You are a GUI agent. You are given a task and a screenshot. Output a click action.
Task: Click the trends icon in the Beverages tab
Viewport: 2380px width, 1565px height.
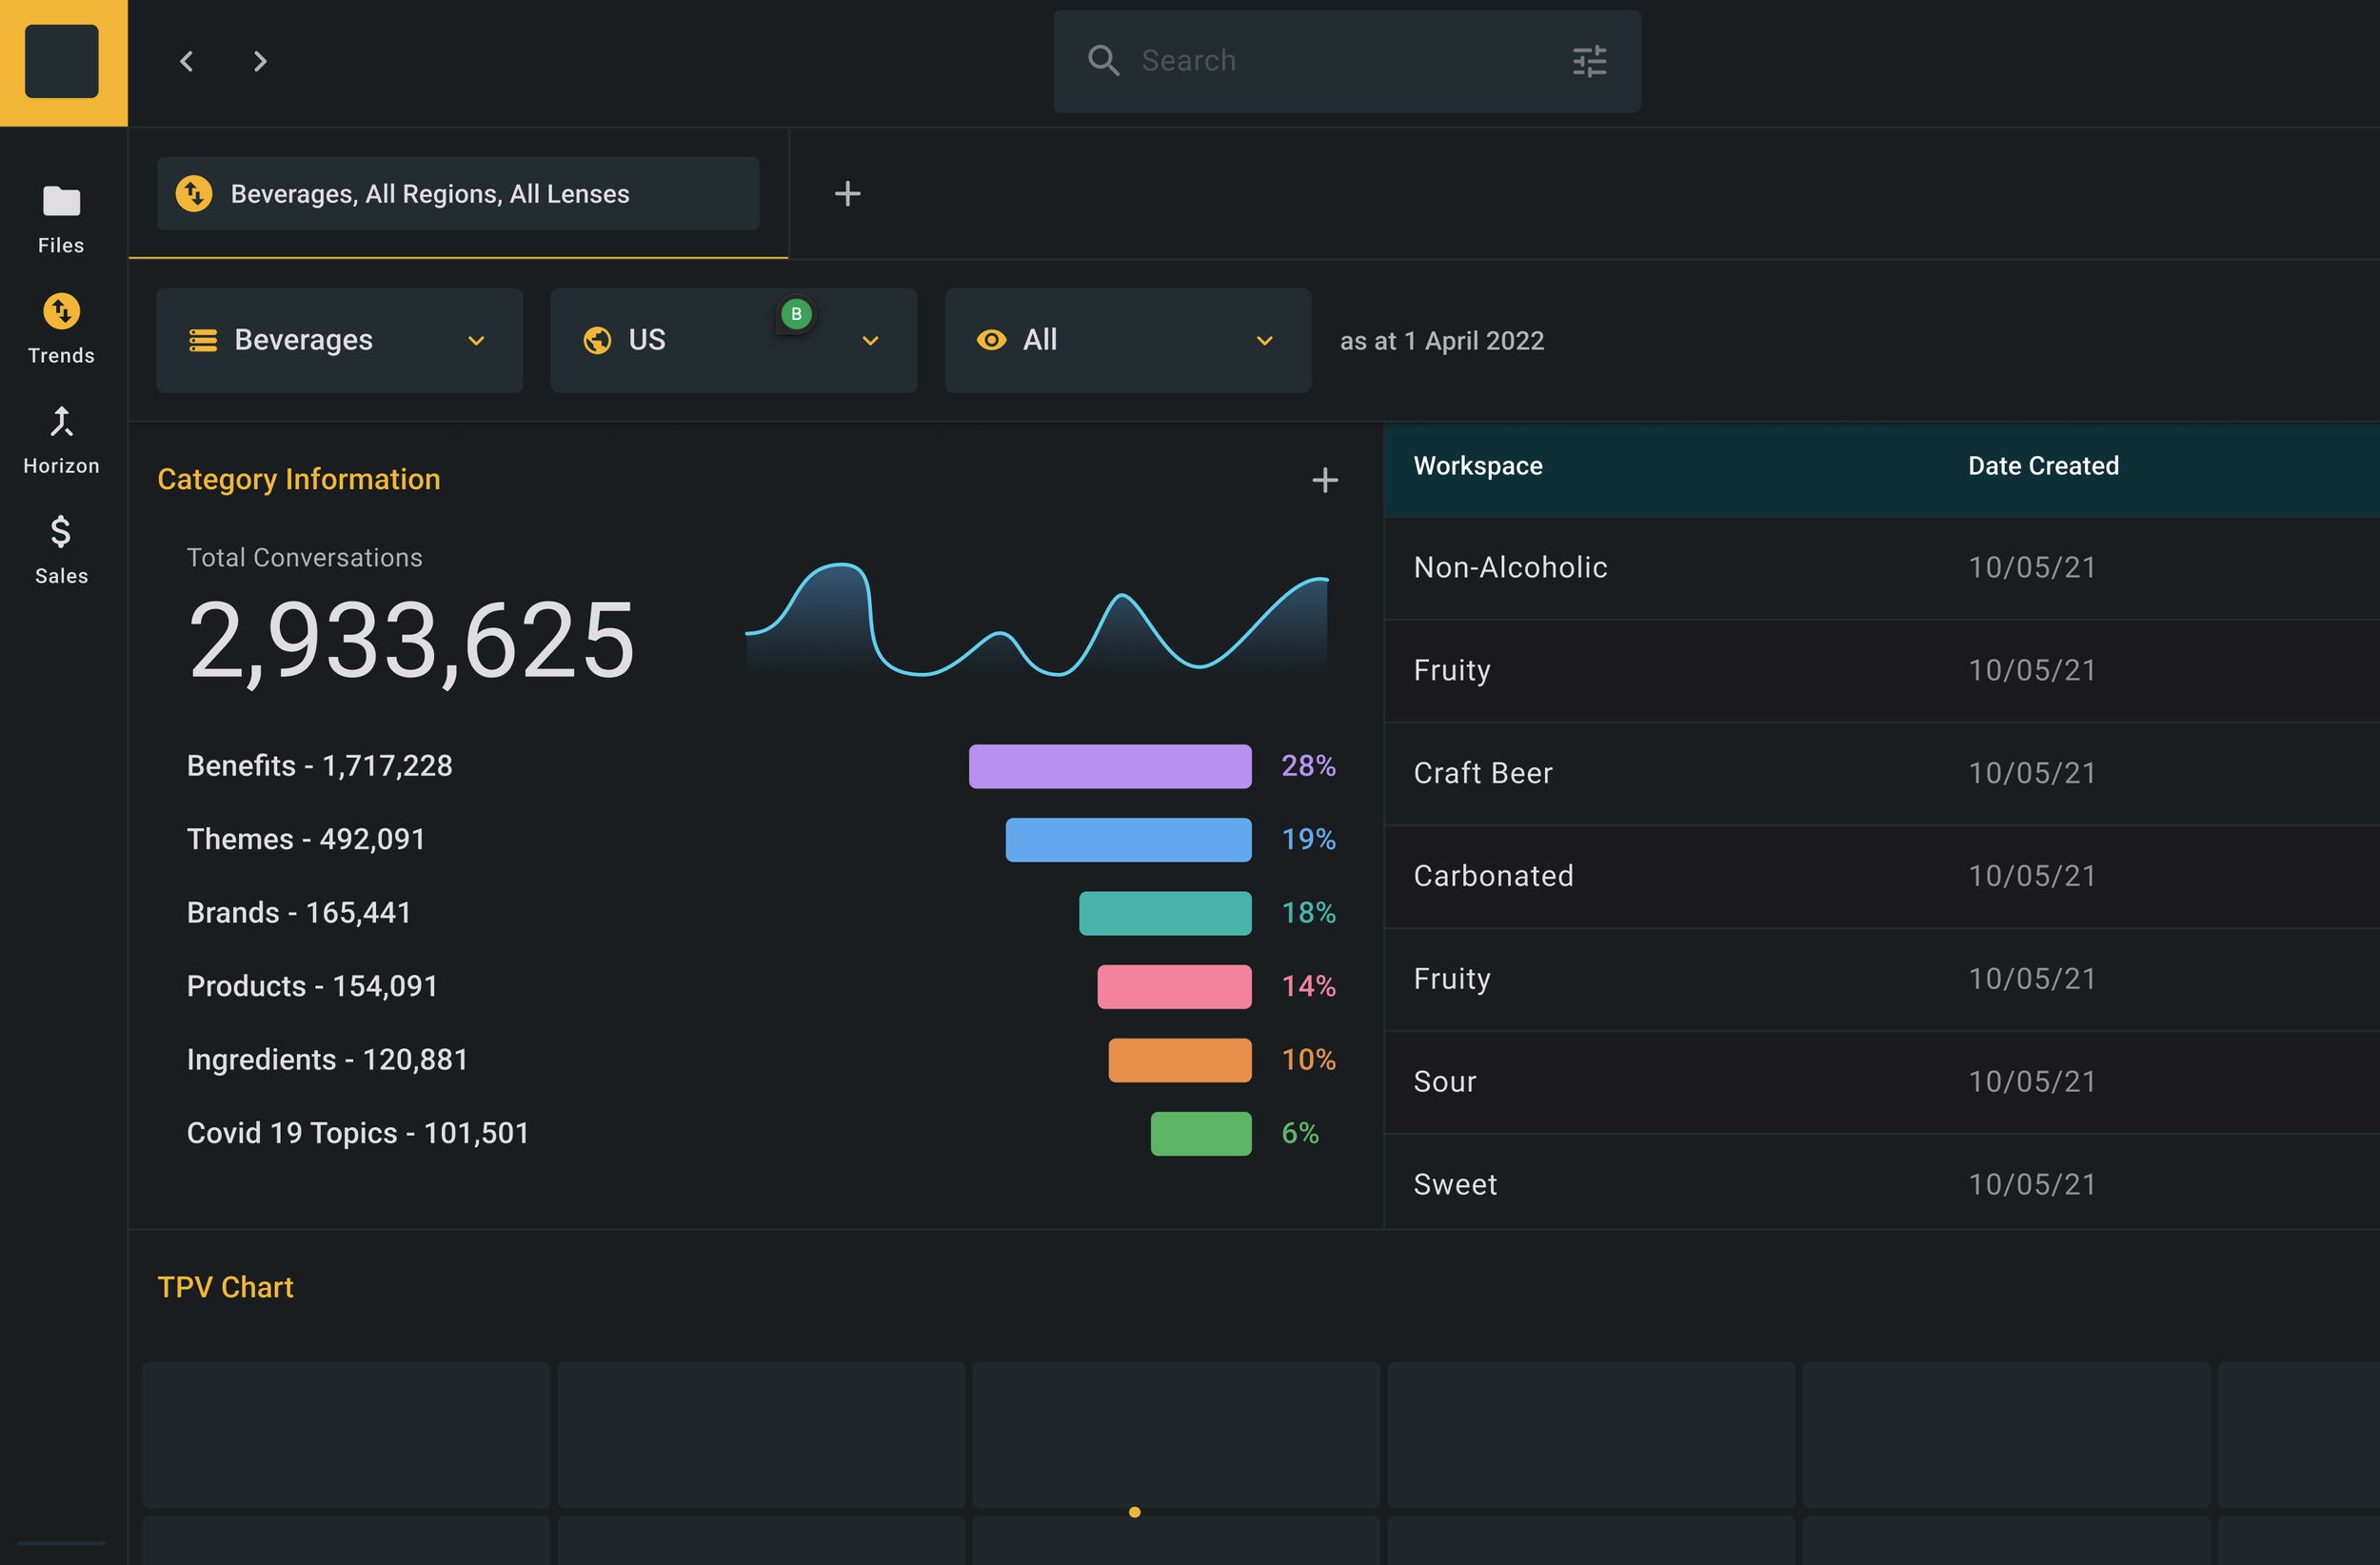194,194
